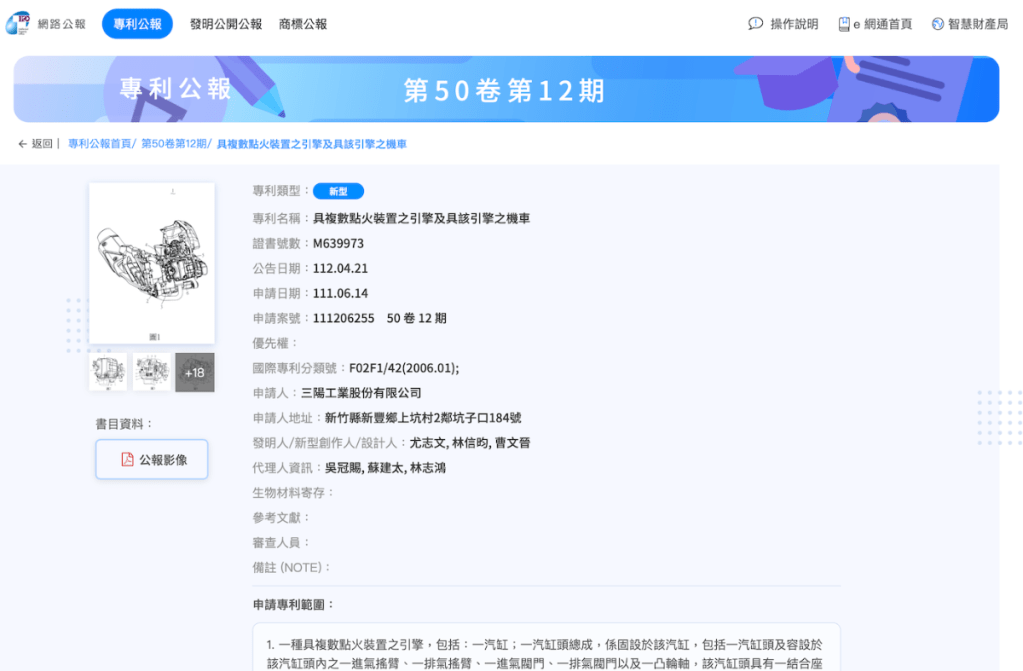Click the 新型 patent type badge
1023x671 pixels.
point(338,191)
